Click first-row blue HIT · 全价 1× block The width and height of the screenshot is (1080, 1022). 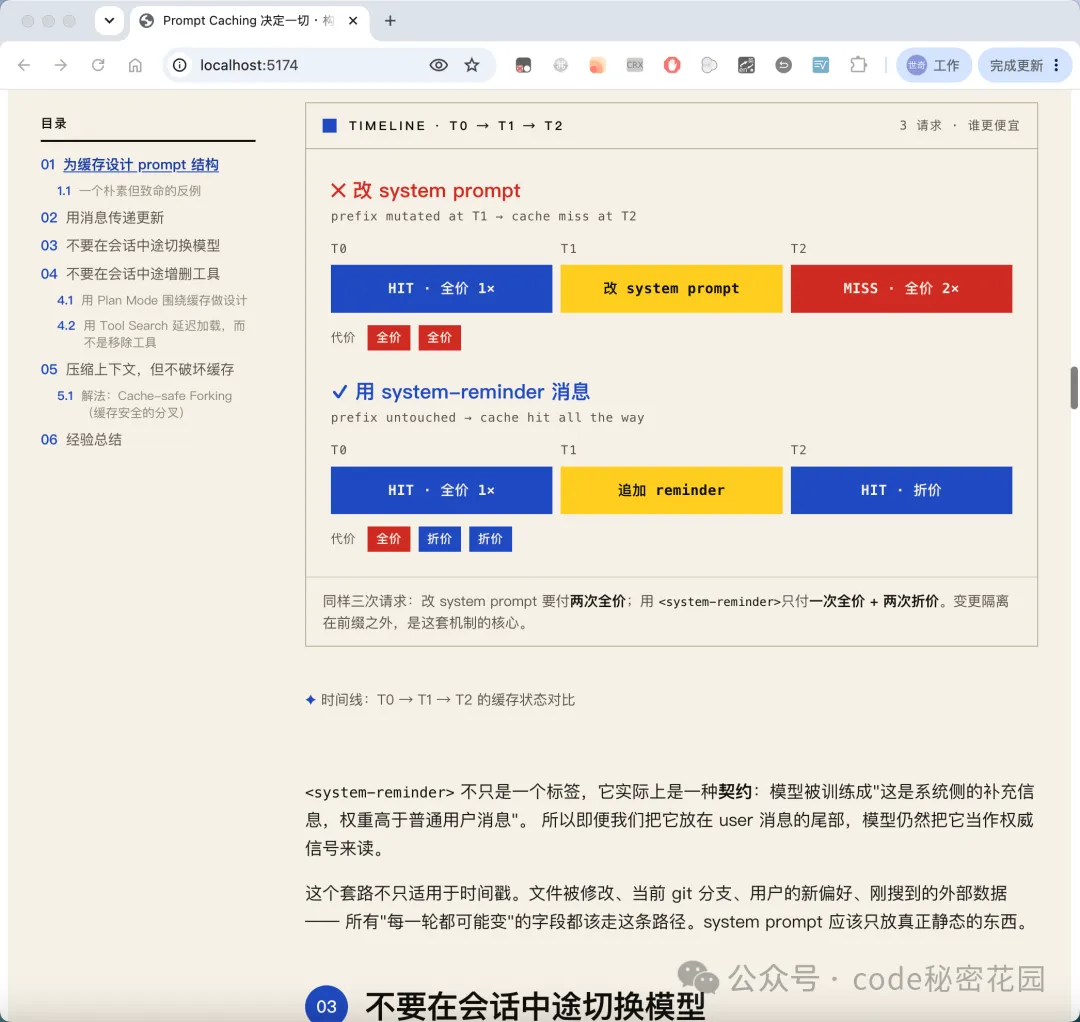pyautogui.click(x=442, y=289)
